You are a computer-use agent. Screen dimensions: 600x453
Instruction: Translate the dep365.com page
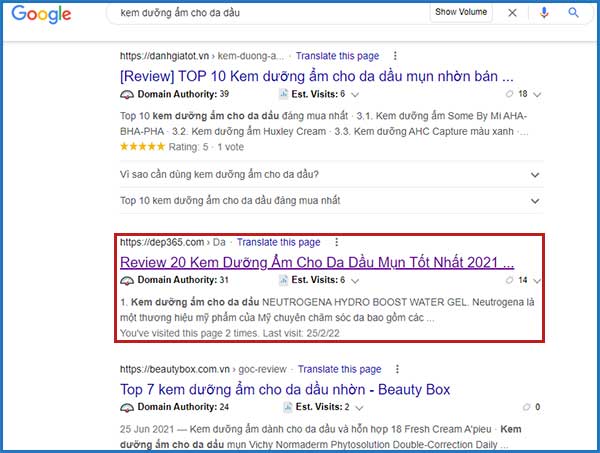279,242
